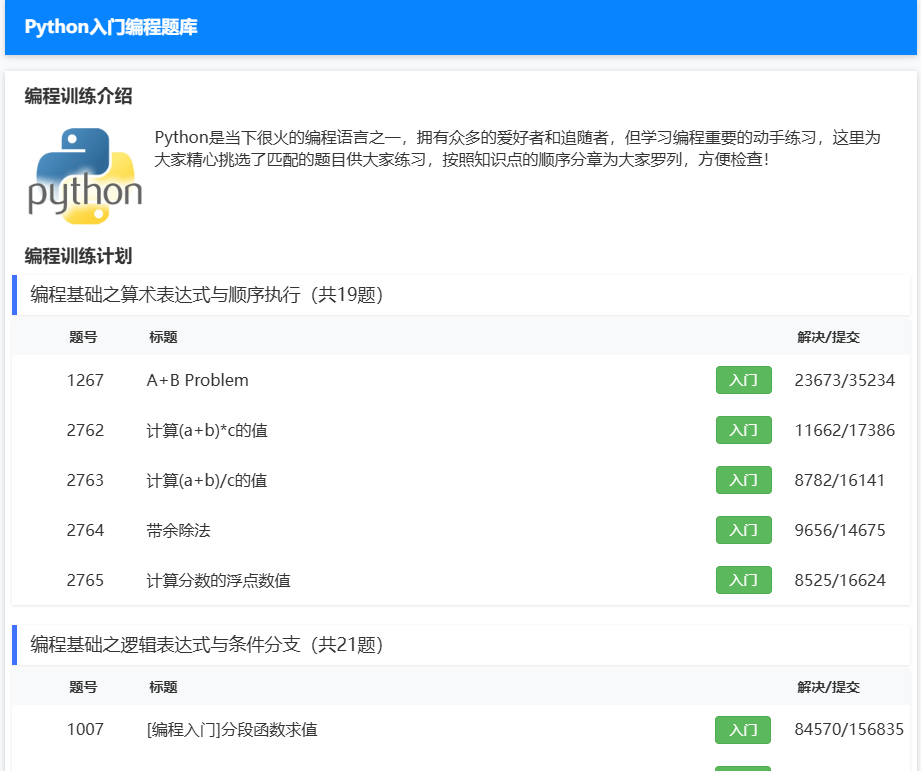Click 标题 column header in the 逻辑表达式与条件分支 table
Screen dimensions: 921x771
click(x=163, y=687)
